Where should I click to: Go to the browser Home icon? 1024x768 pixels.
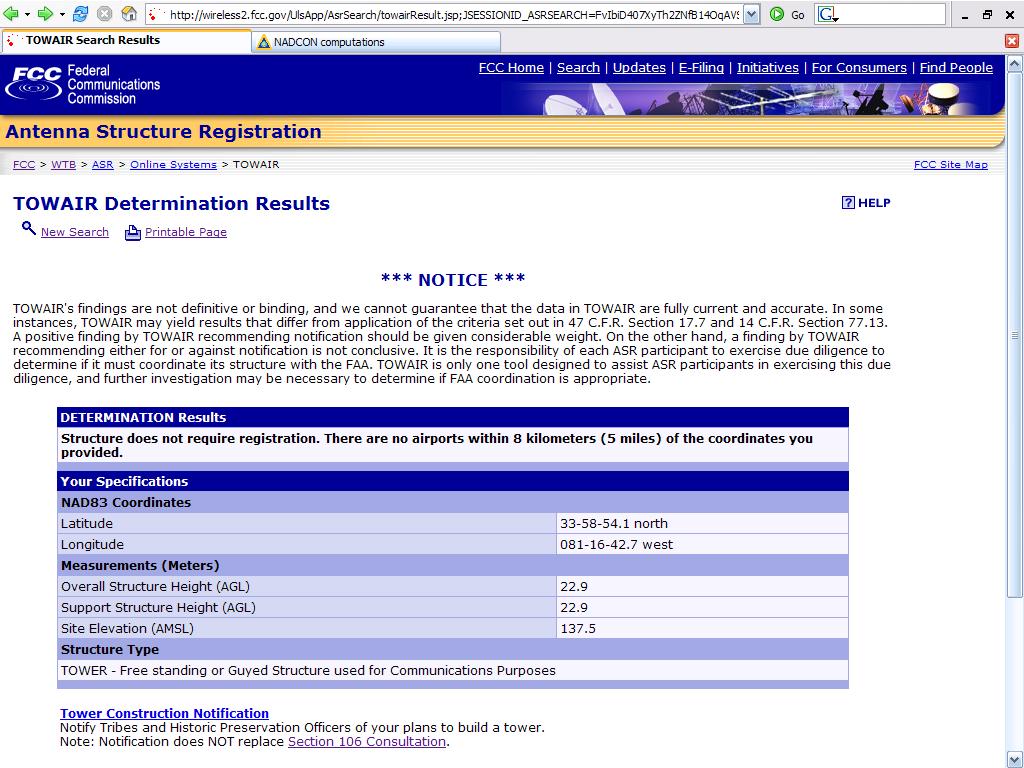[x=129, y=14]
